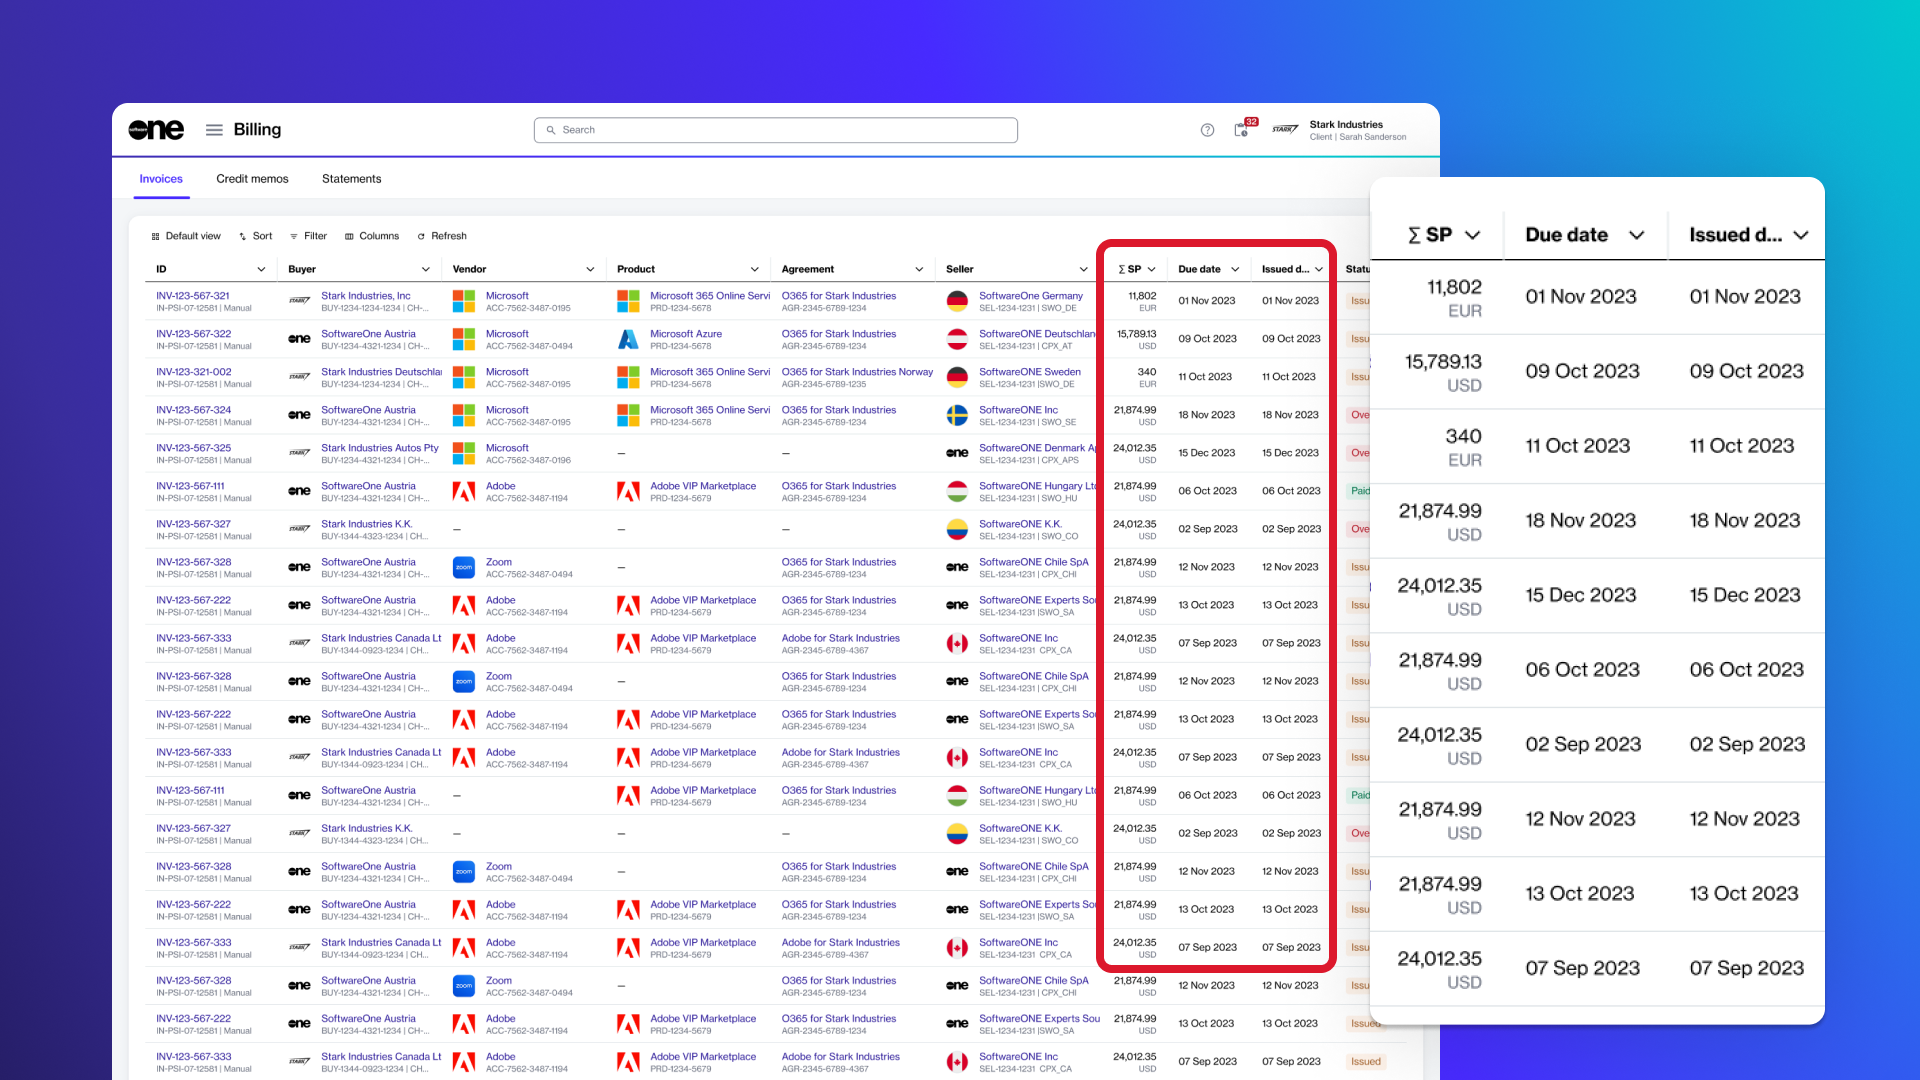Screen dimensions: 1920x1080
Task: Refresh the invoices list
Action: [x=442, y=236]
